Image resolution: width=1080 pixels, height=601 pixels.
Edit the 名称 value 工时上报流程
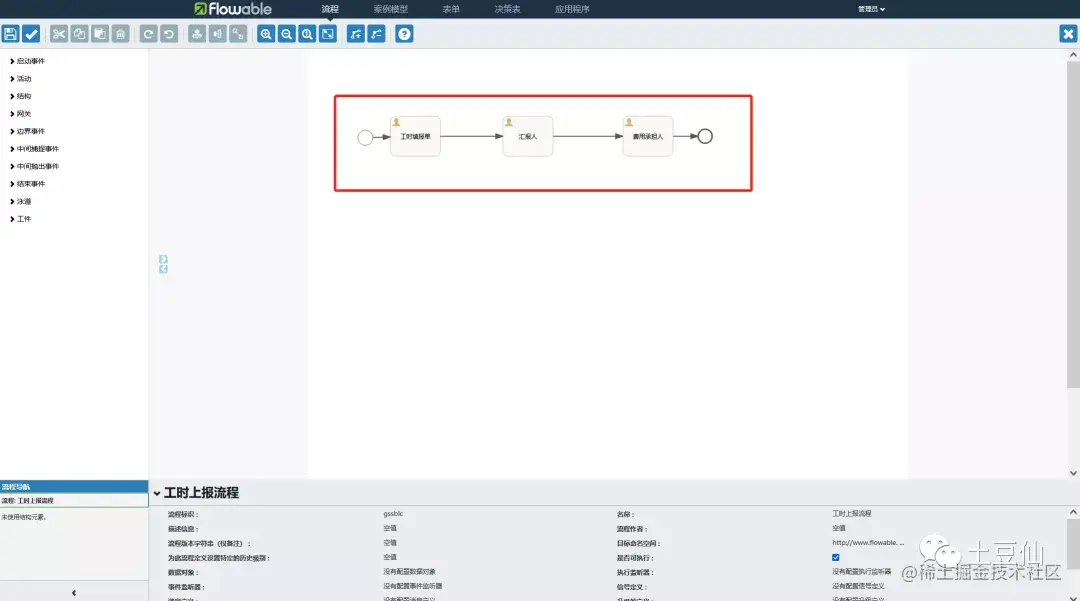click(851, 514)
